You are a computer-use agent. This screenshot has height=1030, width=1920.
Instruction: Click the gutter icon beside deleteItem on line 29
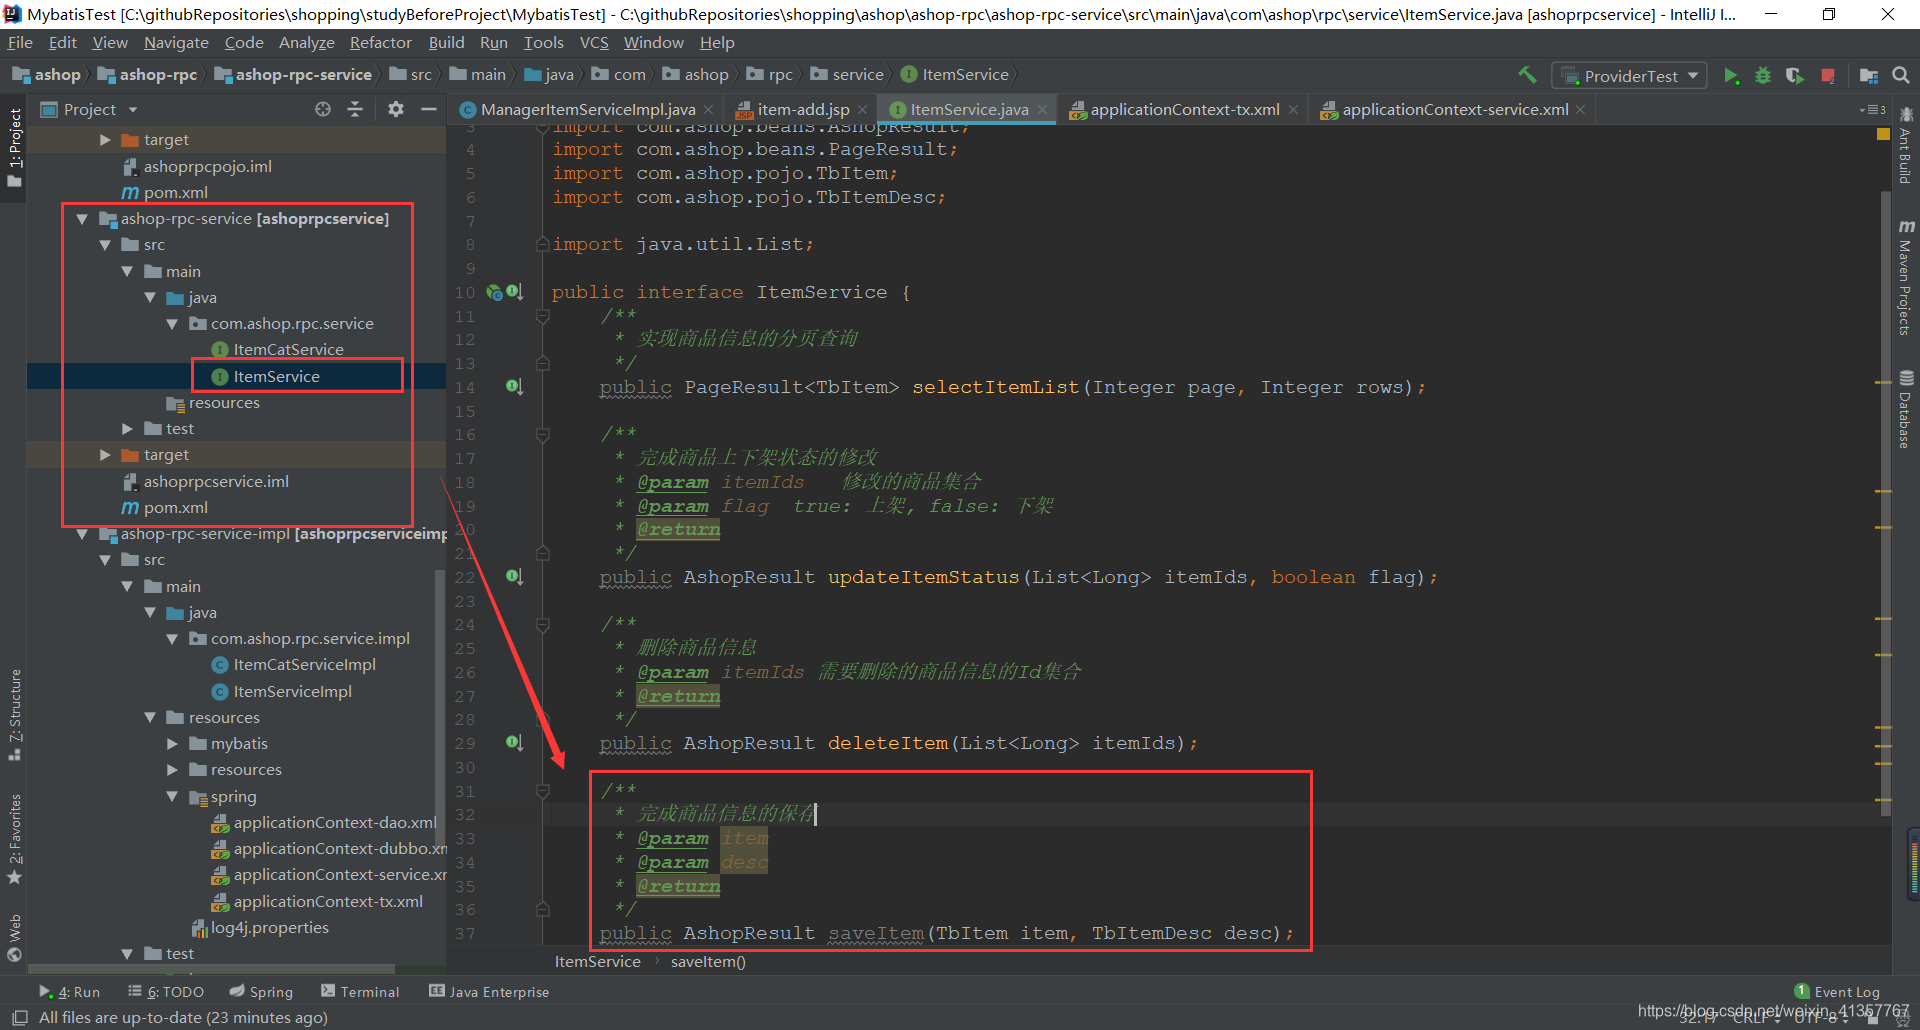(x=514, y=743)
